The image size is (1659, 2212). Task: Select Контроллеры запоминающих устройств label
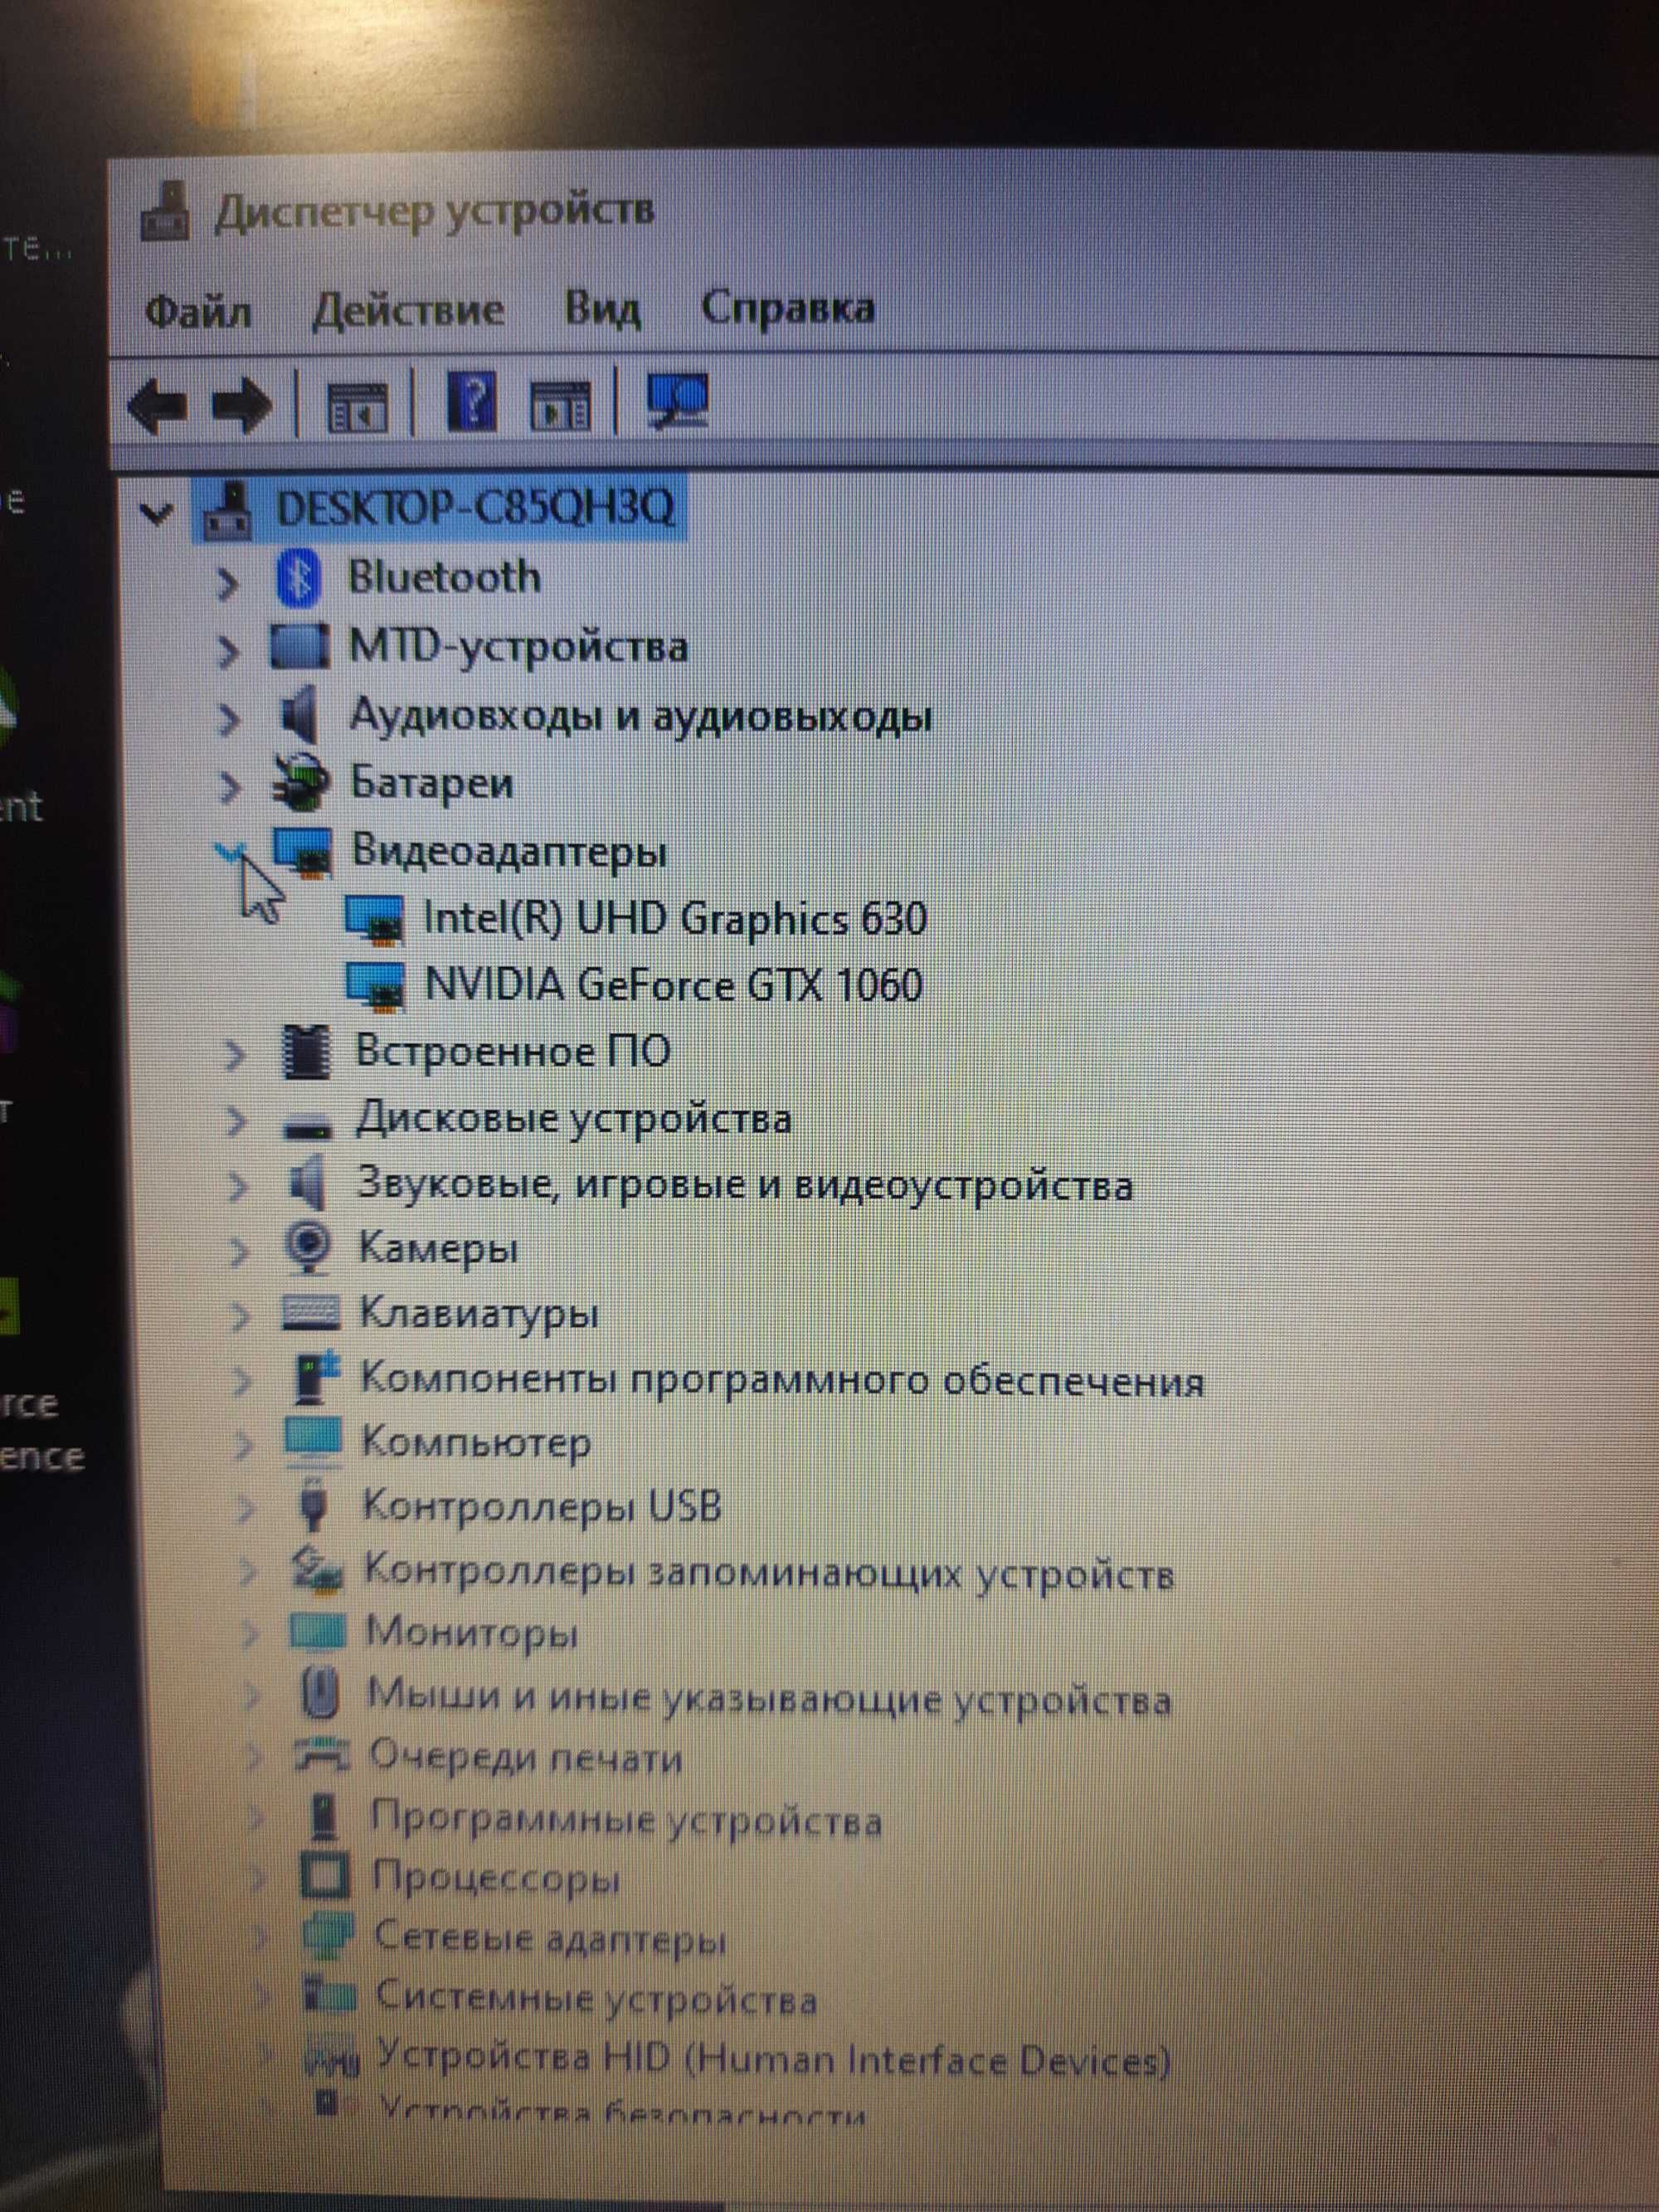(x=768, y=1573)
